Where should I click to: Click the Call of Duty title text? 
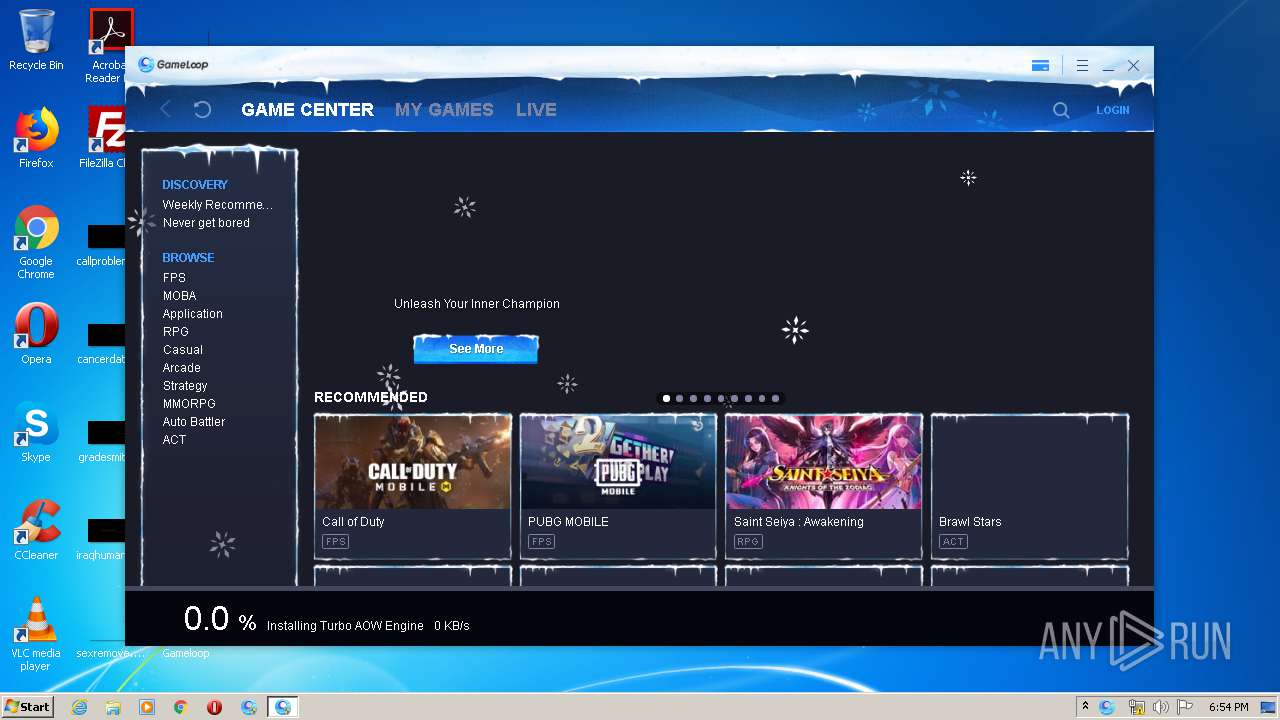[353, 522]
